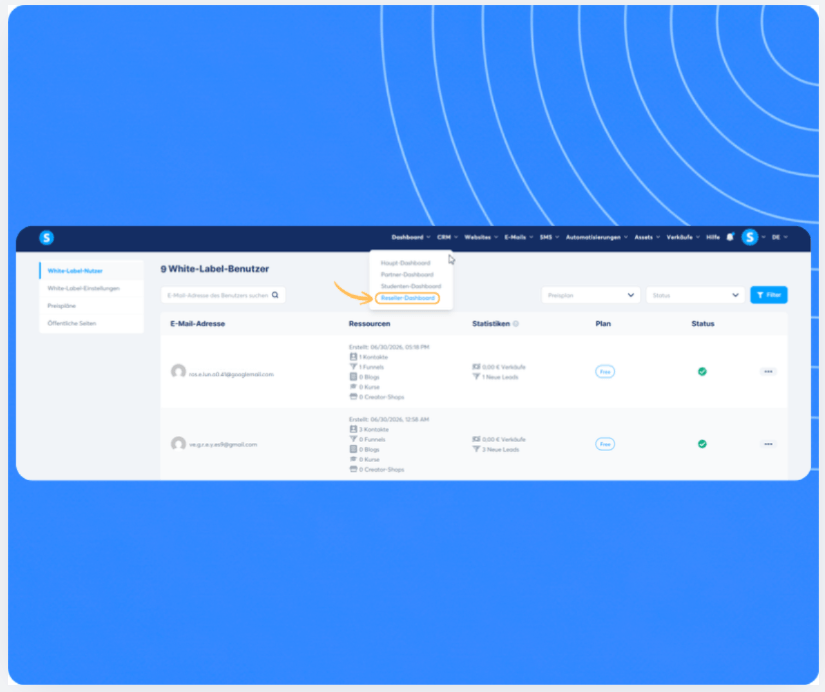Select Partner-Dashboard from the dropdown
825x692 pixels.
click(407, 275)
